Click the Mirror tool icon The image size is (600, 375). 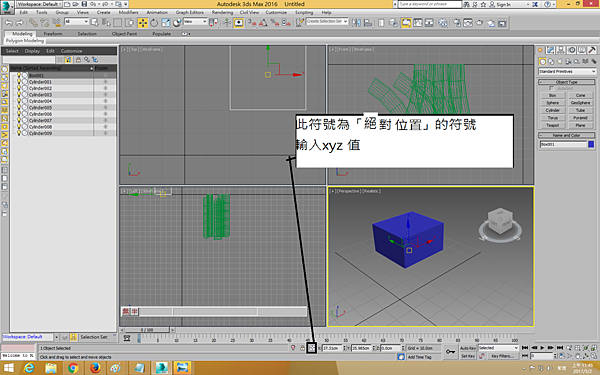pyautogui.click(x=356, y=23)
